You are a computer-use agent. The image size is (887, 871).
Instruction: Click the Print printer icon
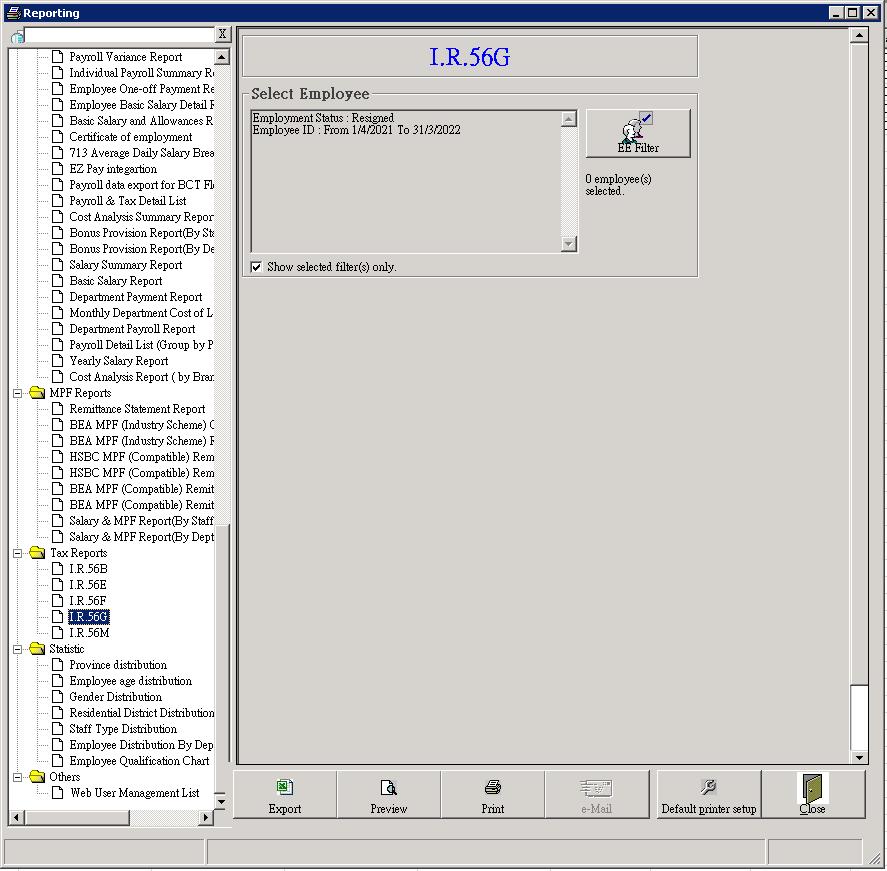(x=493, y=795)
